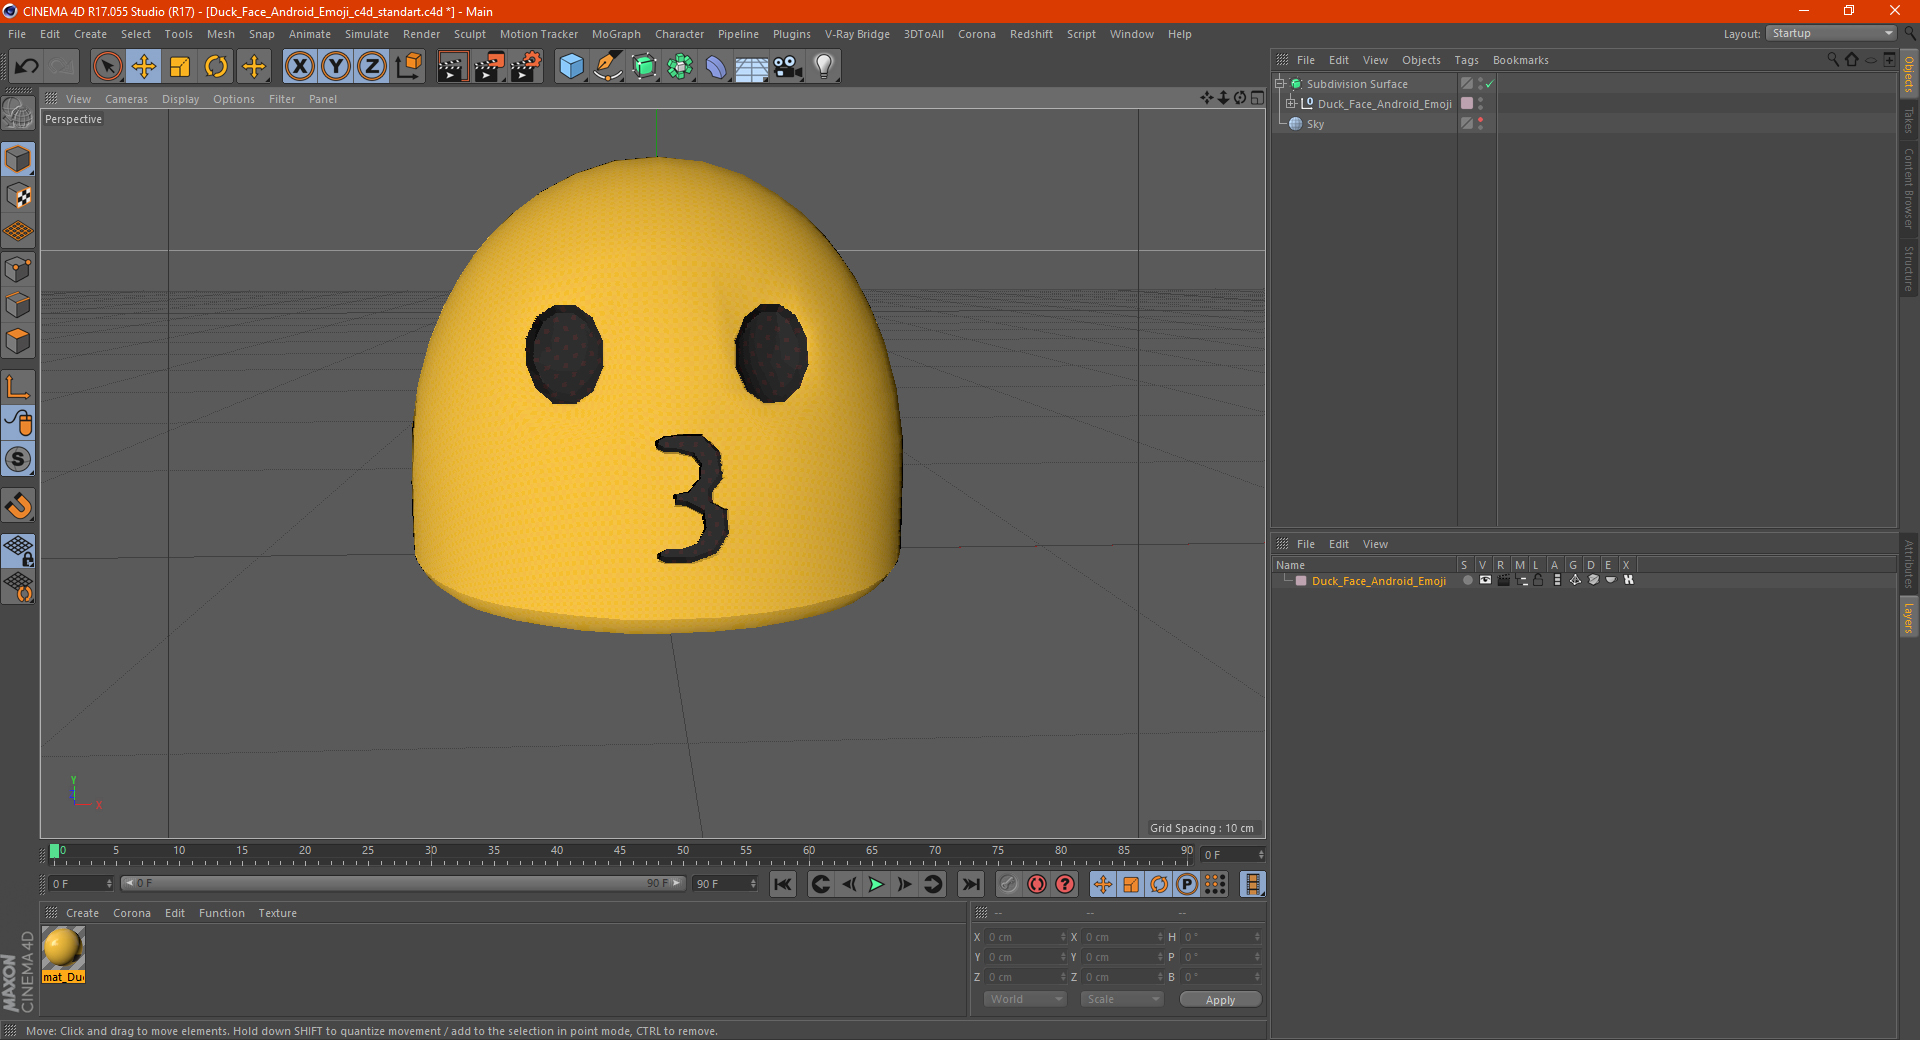Switch to Edges mode in left toolbar

click(18, 305)
